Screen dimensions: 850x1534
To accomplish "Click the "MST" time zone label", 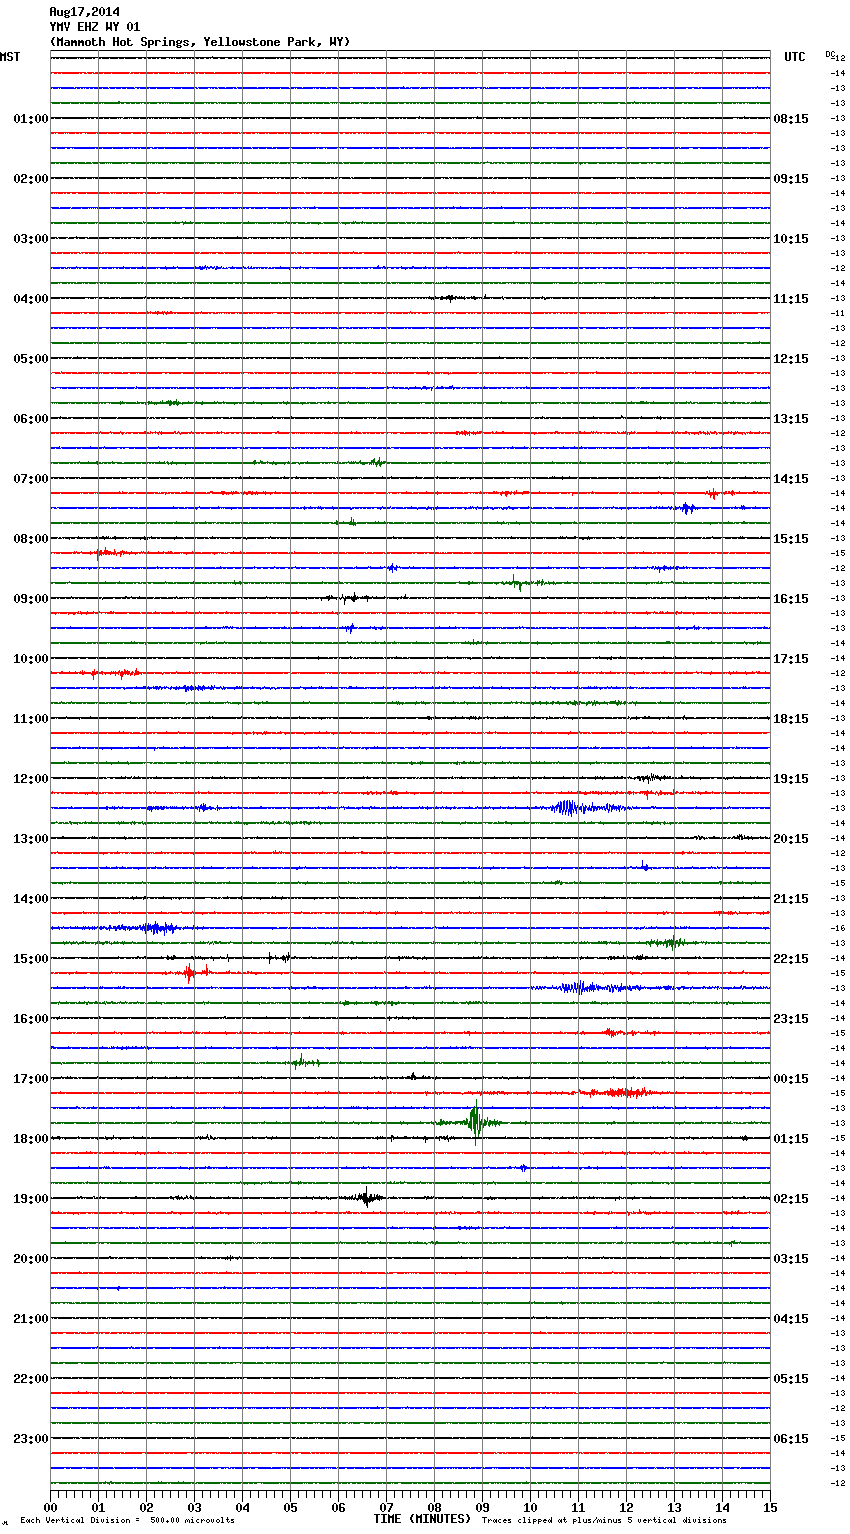I will point(10,57).
